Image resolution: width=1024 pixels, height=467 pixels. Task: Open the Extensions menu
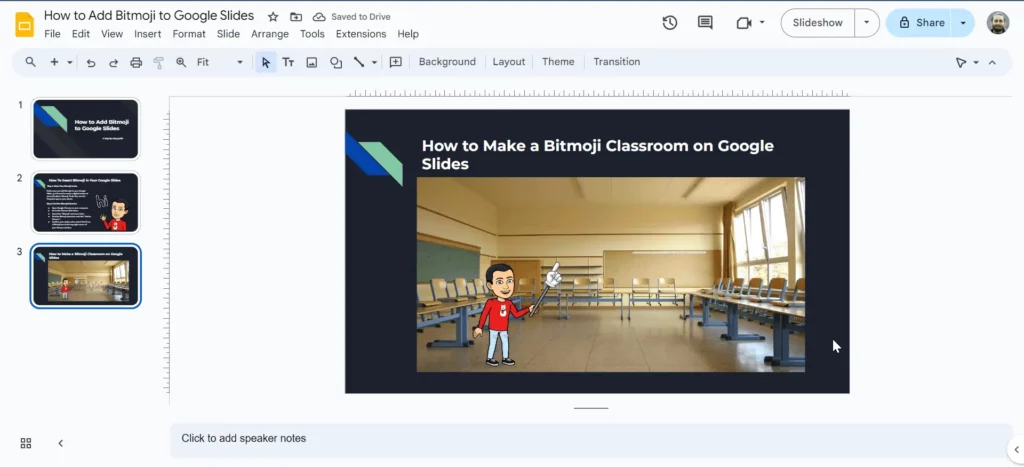[x=360, y=34]
